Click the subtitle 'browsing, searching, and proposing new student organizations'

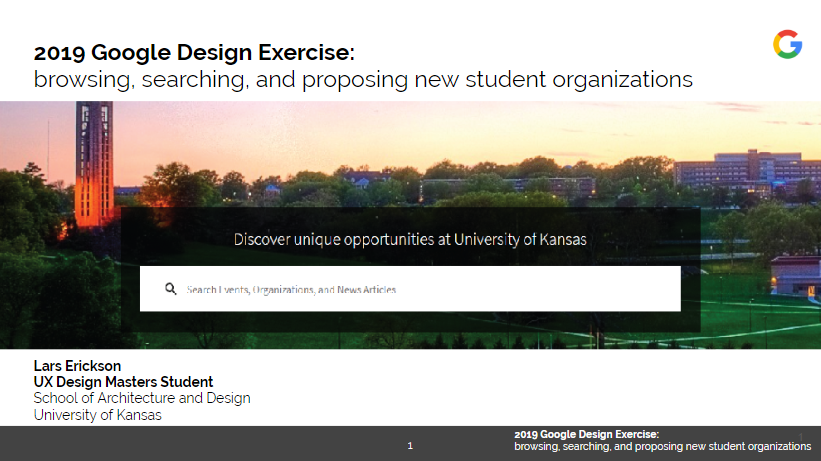(x=363, y=80)
